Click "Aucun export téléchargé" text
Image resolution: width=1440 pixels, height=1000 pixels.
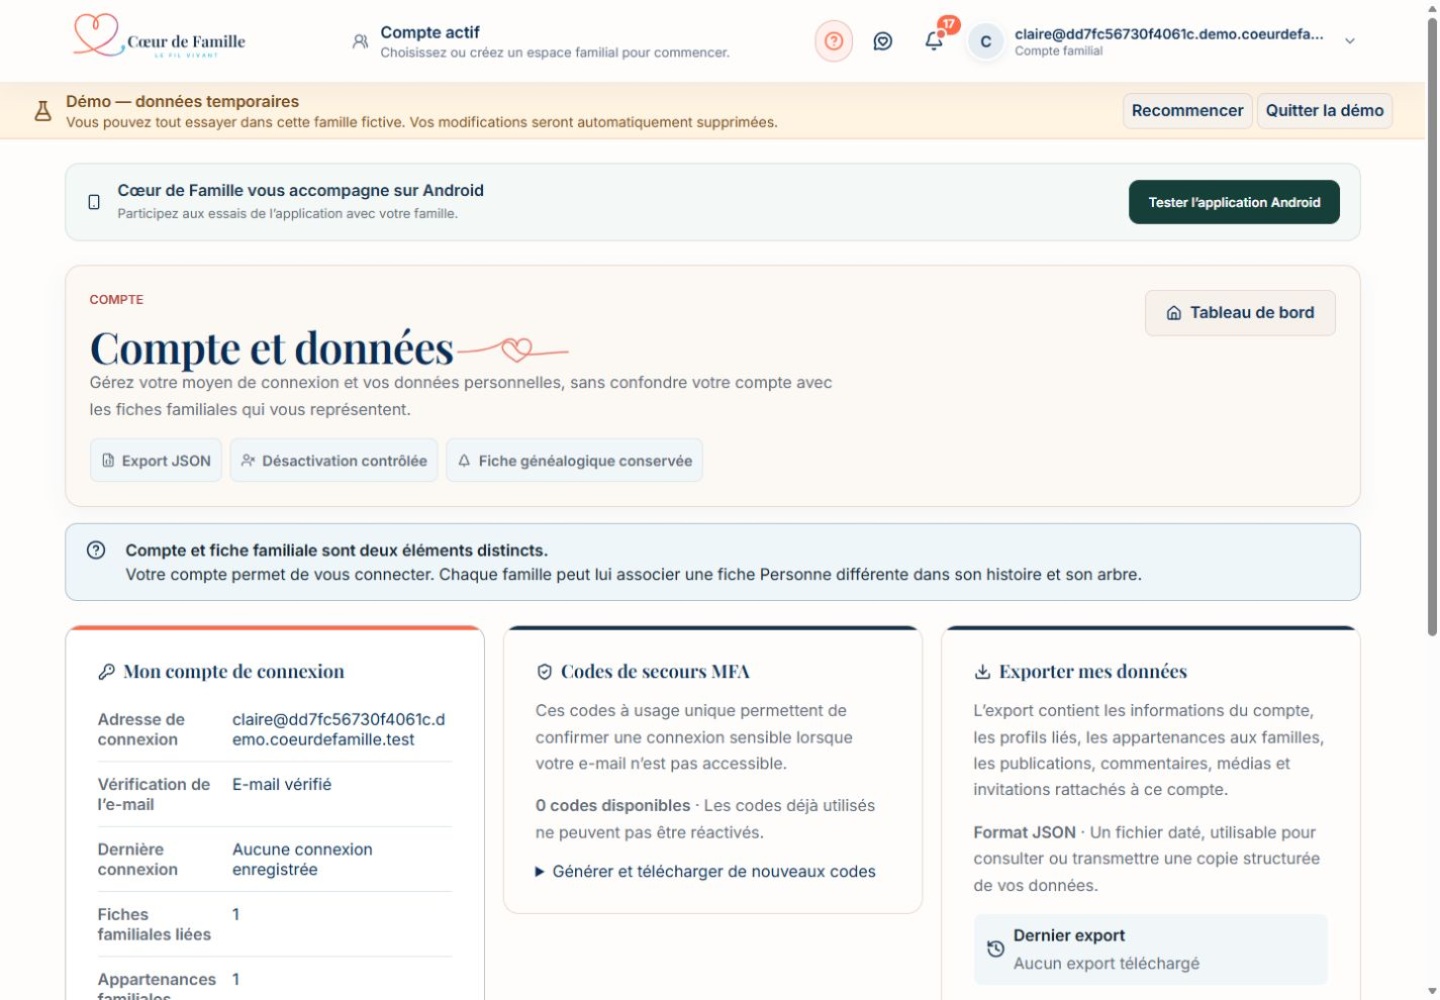(1106, 963)
